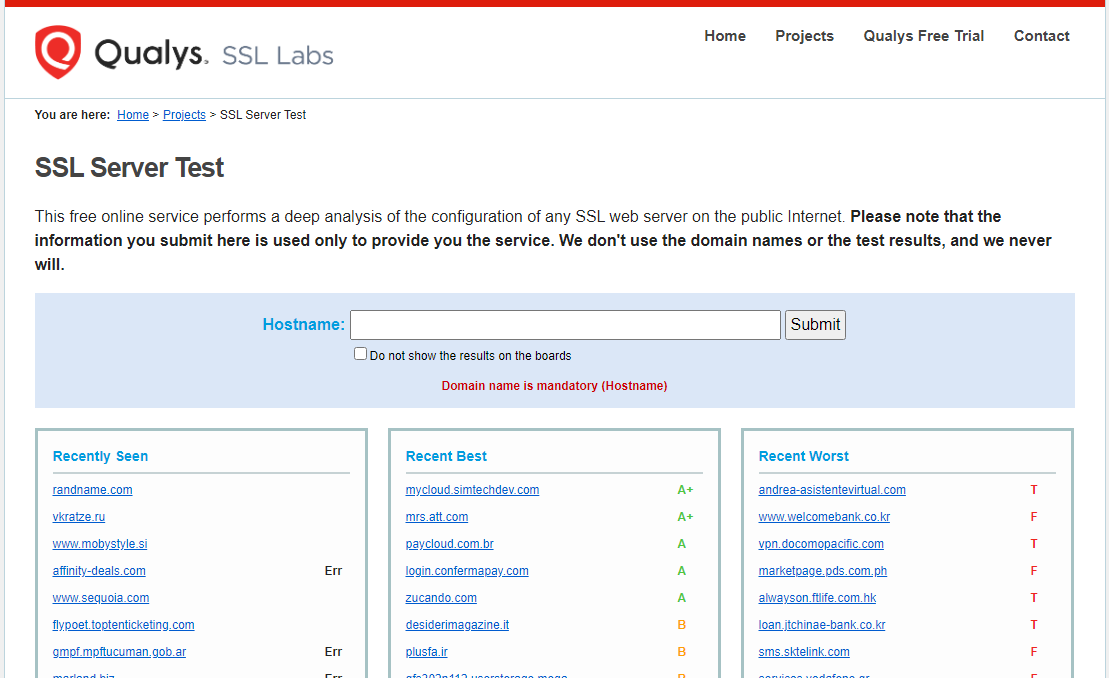1109x678 pixels.
Task: Click A+ grade beside mycloud.simtechdev.com
Action: click(x=685, y=490)
